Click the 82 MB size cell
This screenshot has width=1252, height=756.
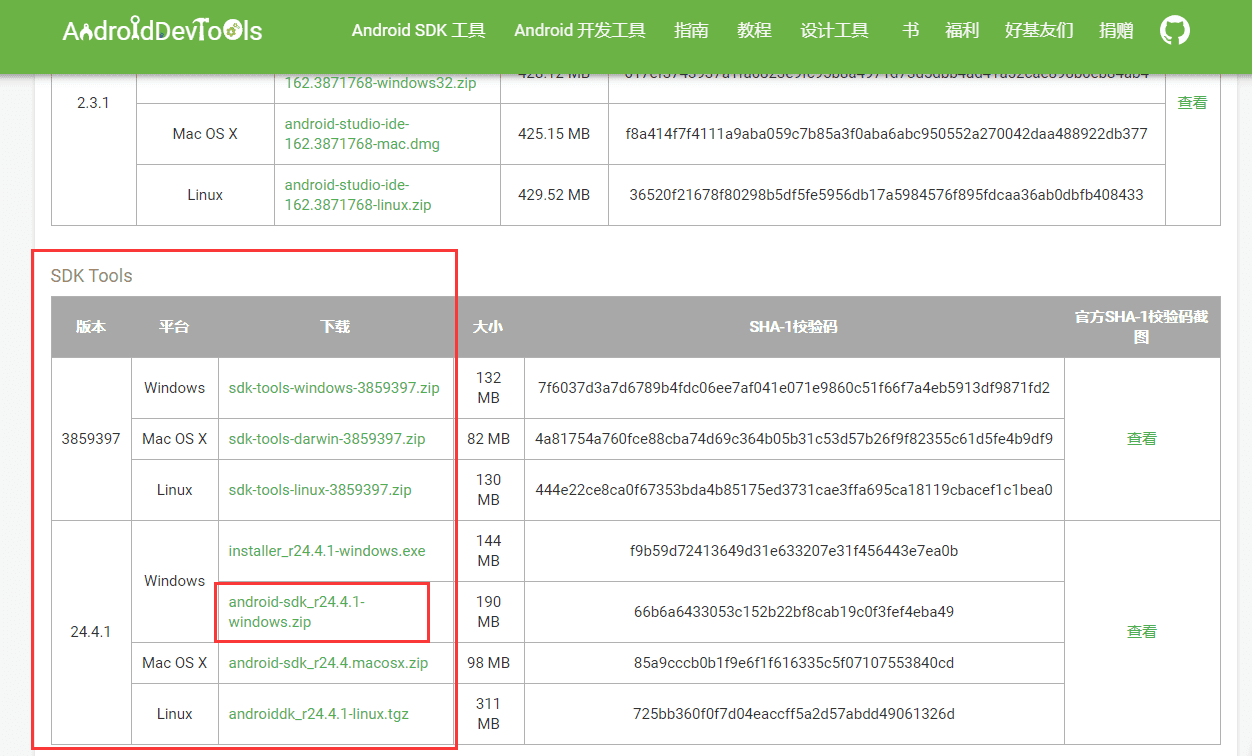(x=488, y=439)
